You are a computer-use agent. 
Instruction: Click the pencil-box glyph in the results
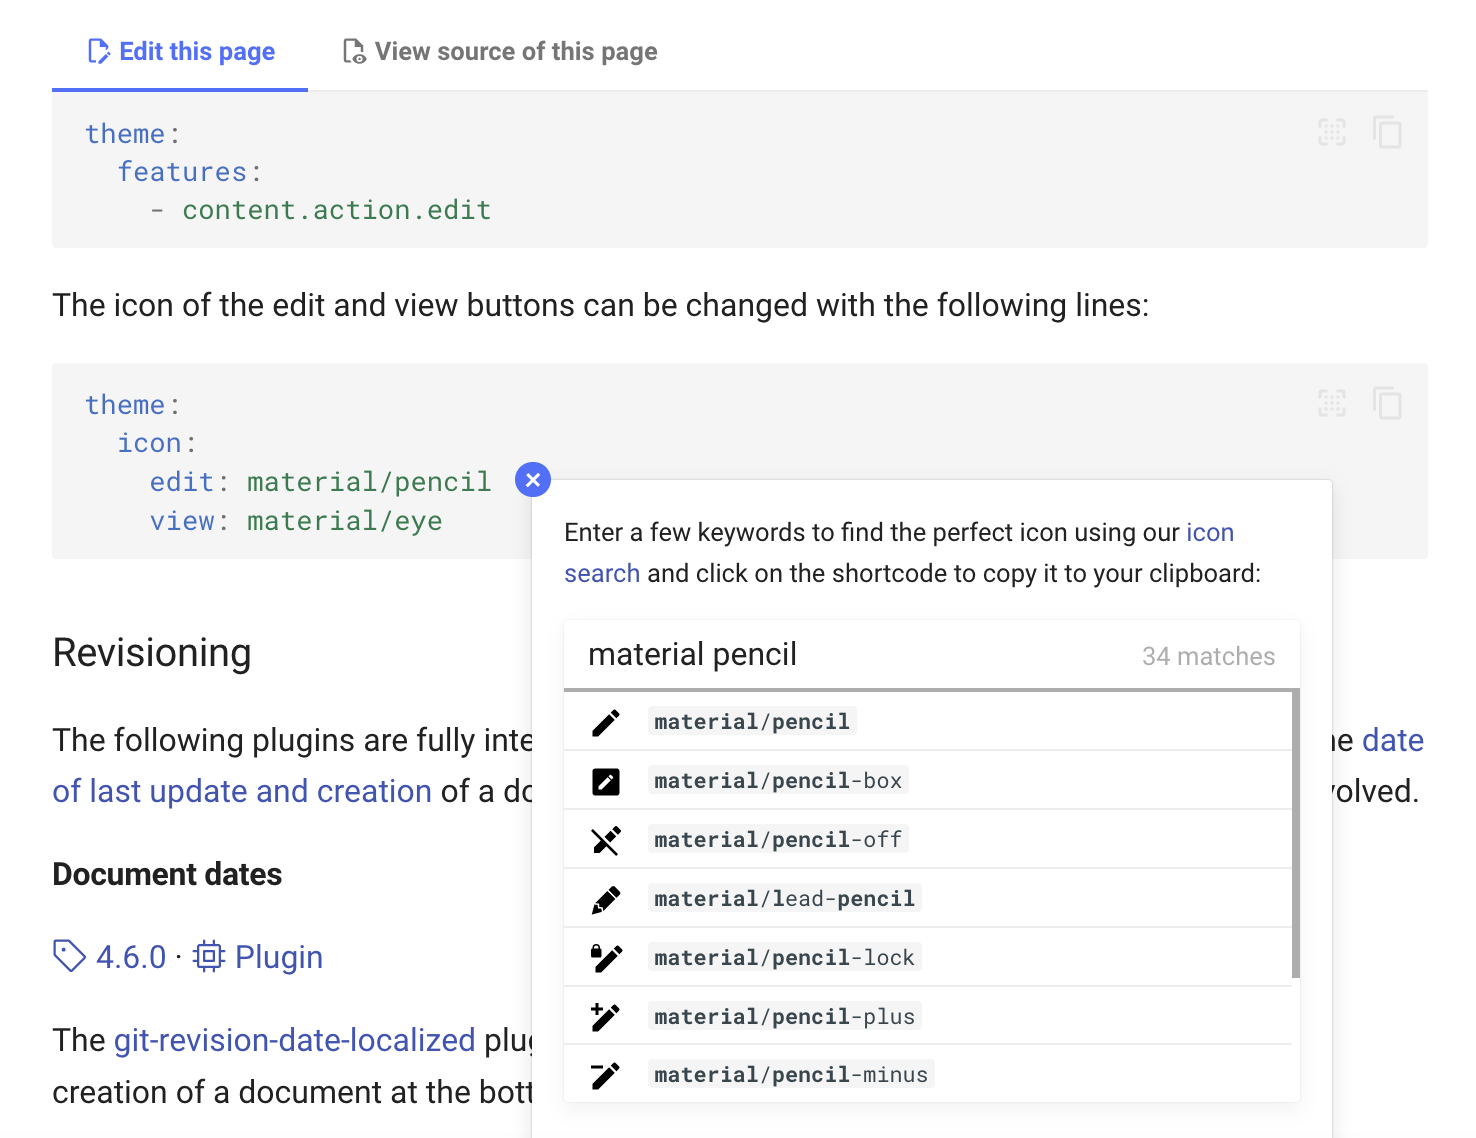pos(605,781)
